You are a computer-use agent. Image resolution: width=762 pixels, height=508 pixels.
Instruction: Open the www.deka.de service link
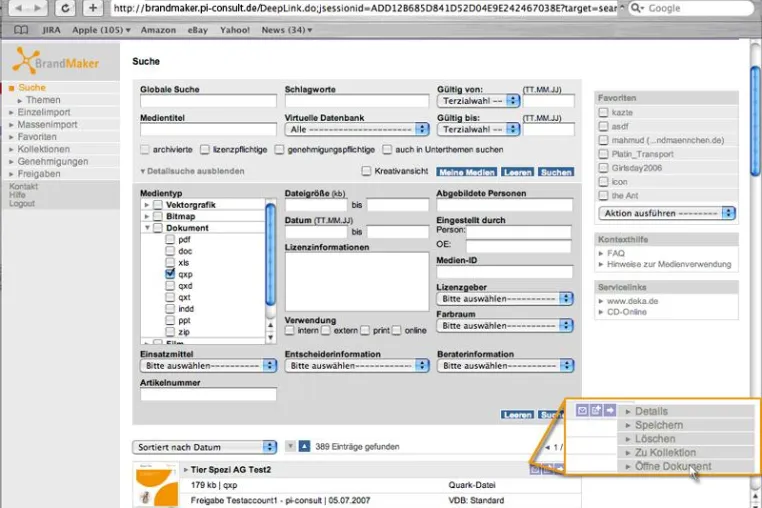(x=632, y=301)
